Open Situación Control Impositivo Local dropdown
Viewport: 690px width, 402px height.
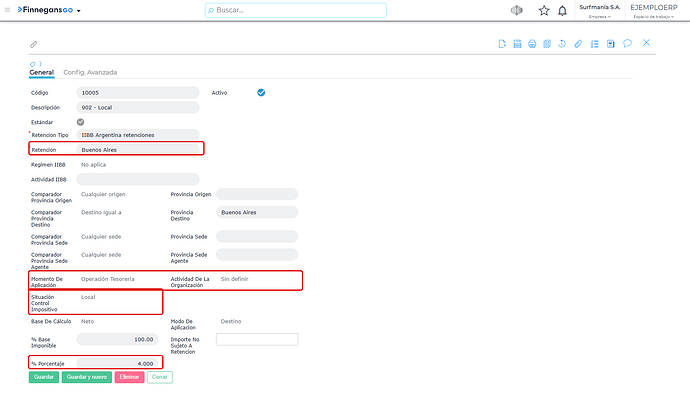(88, 297)
